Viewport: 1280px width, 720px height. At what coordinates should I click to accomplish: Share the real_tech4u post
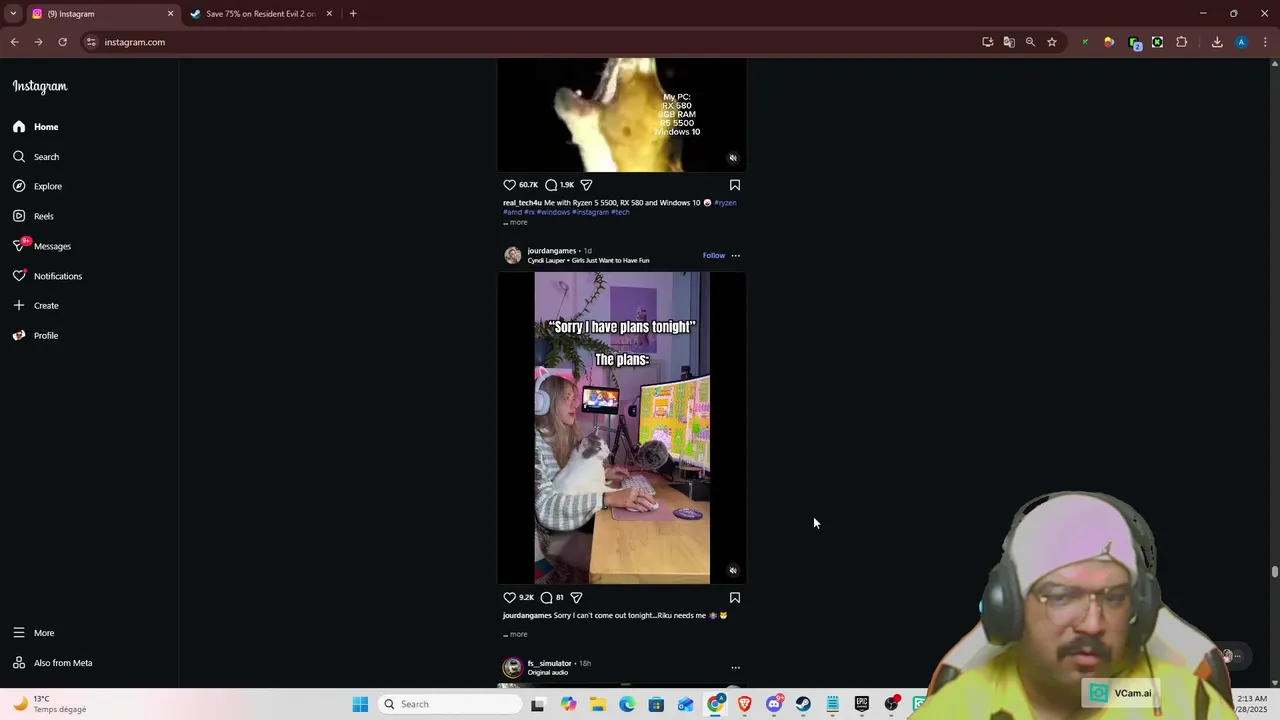pyautogui.click(x=587, y=185)
